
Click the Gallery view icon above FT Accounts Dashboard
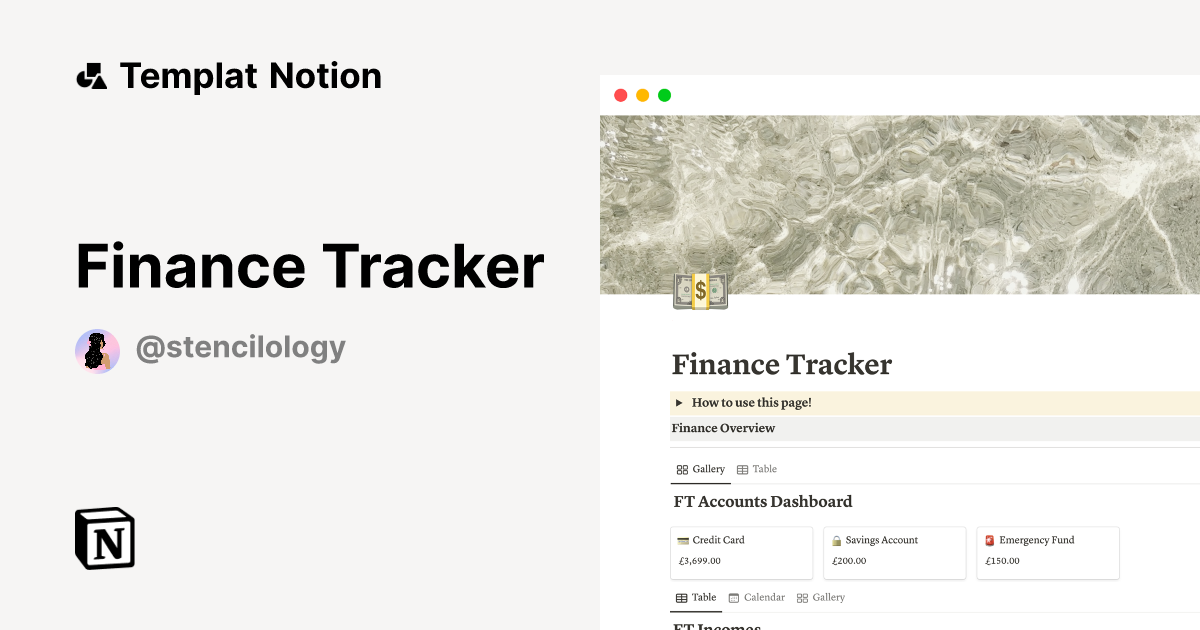pos(683,469)
